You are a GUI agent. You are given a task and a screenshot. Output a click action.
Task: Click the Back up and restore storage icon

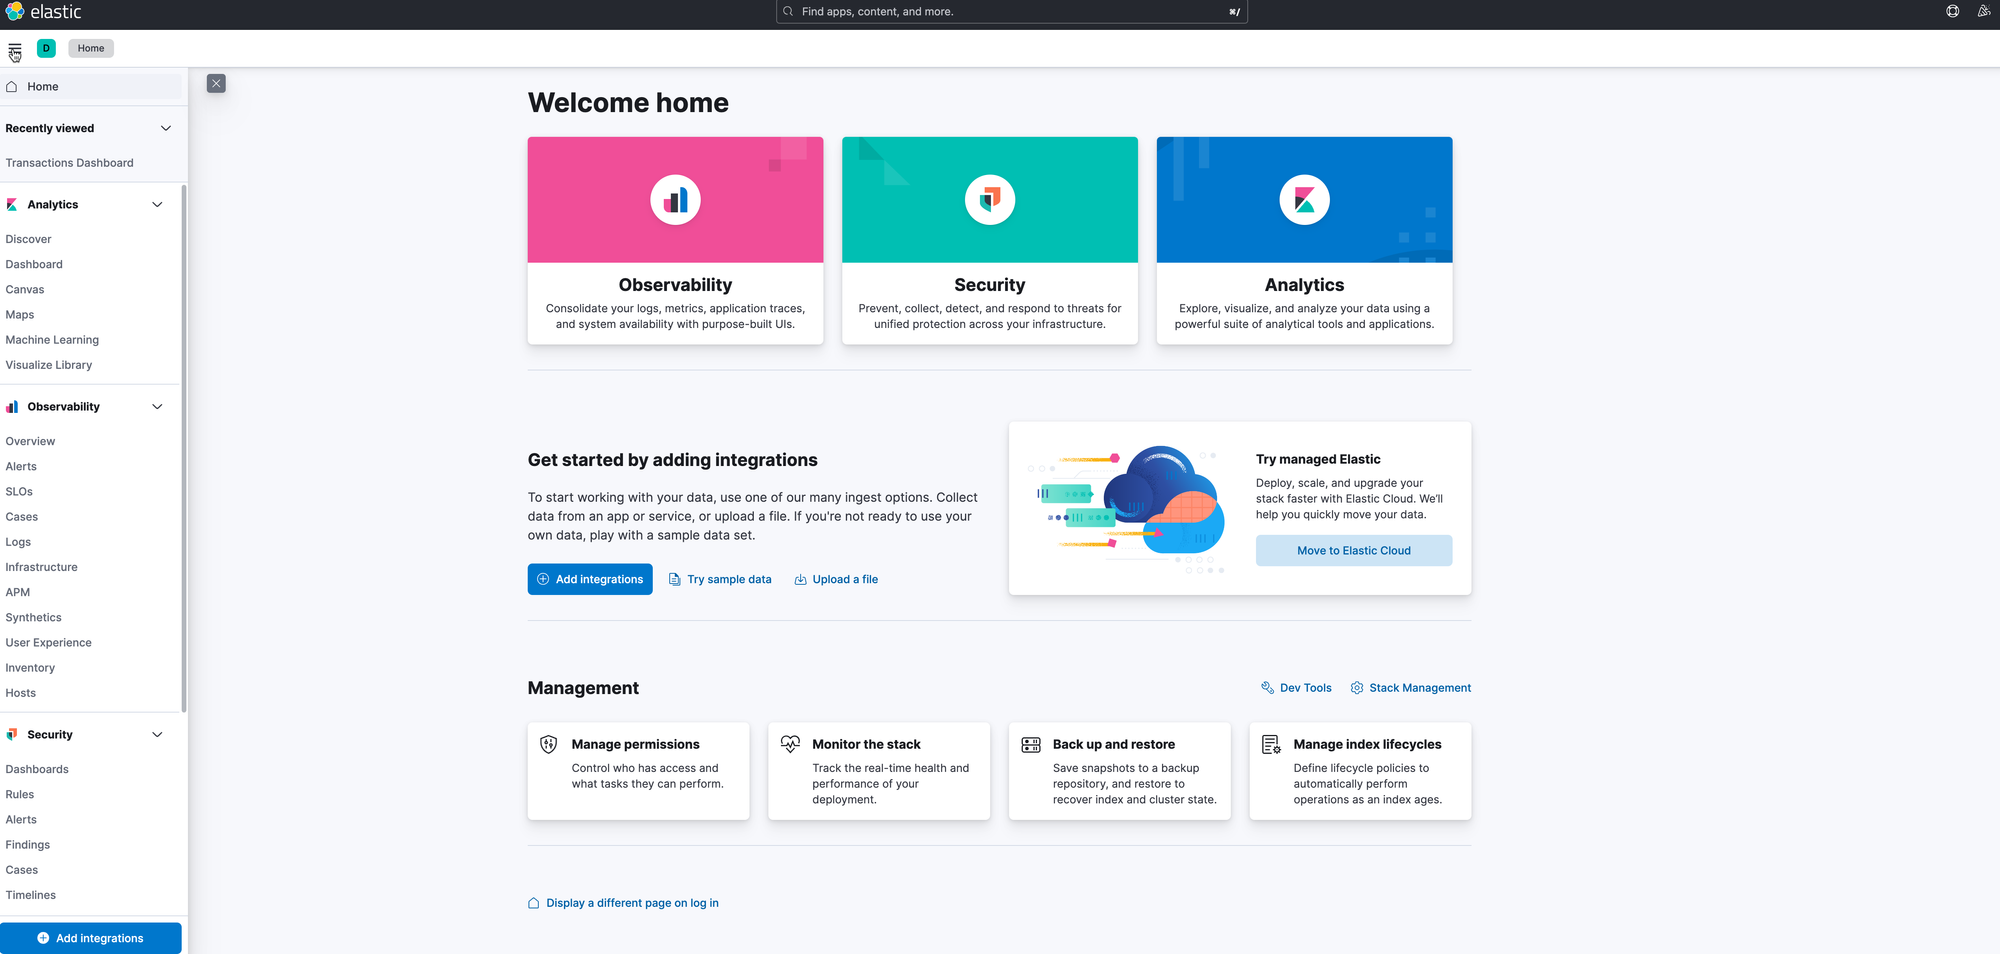pos(1031,744)
